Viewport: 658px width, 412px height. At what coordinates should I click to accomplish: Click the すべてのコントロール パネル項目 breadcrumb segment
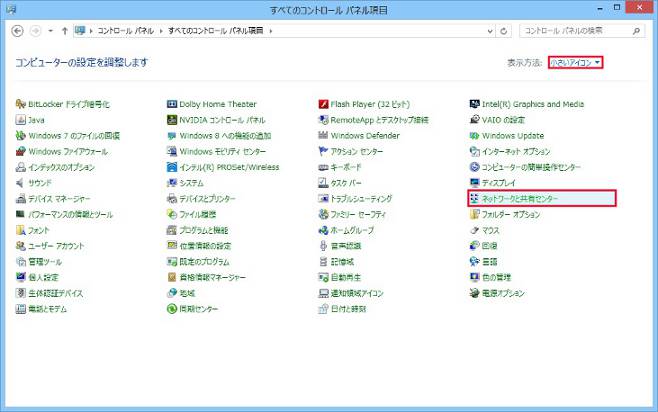click(x=216, y=31)
